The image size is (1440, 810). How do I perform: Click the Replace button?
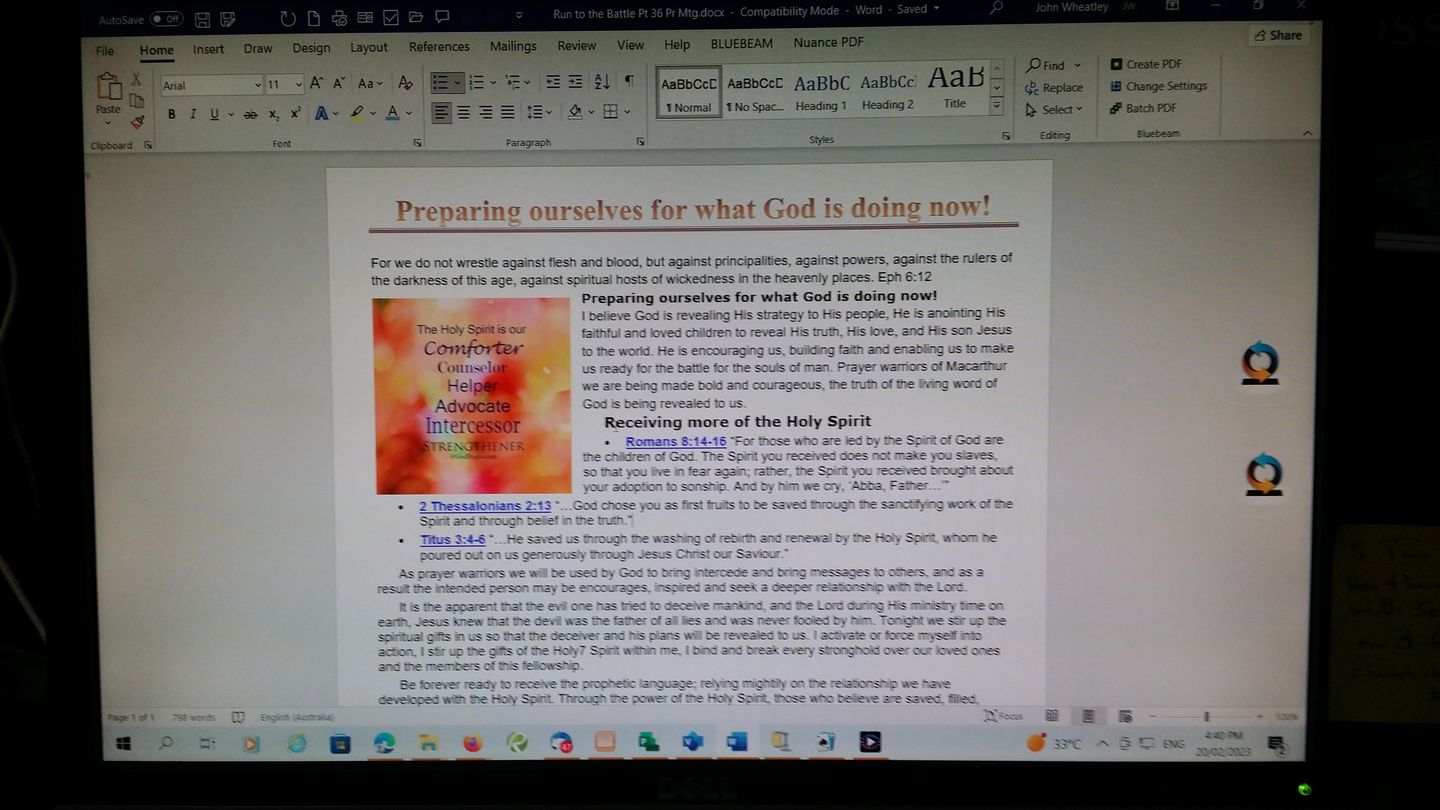pos(1054,87)
